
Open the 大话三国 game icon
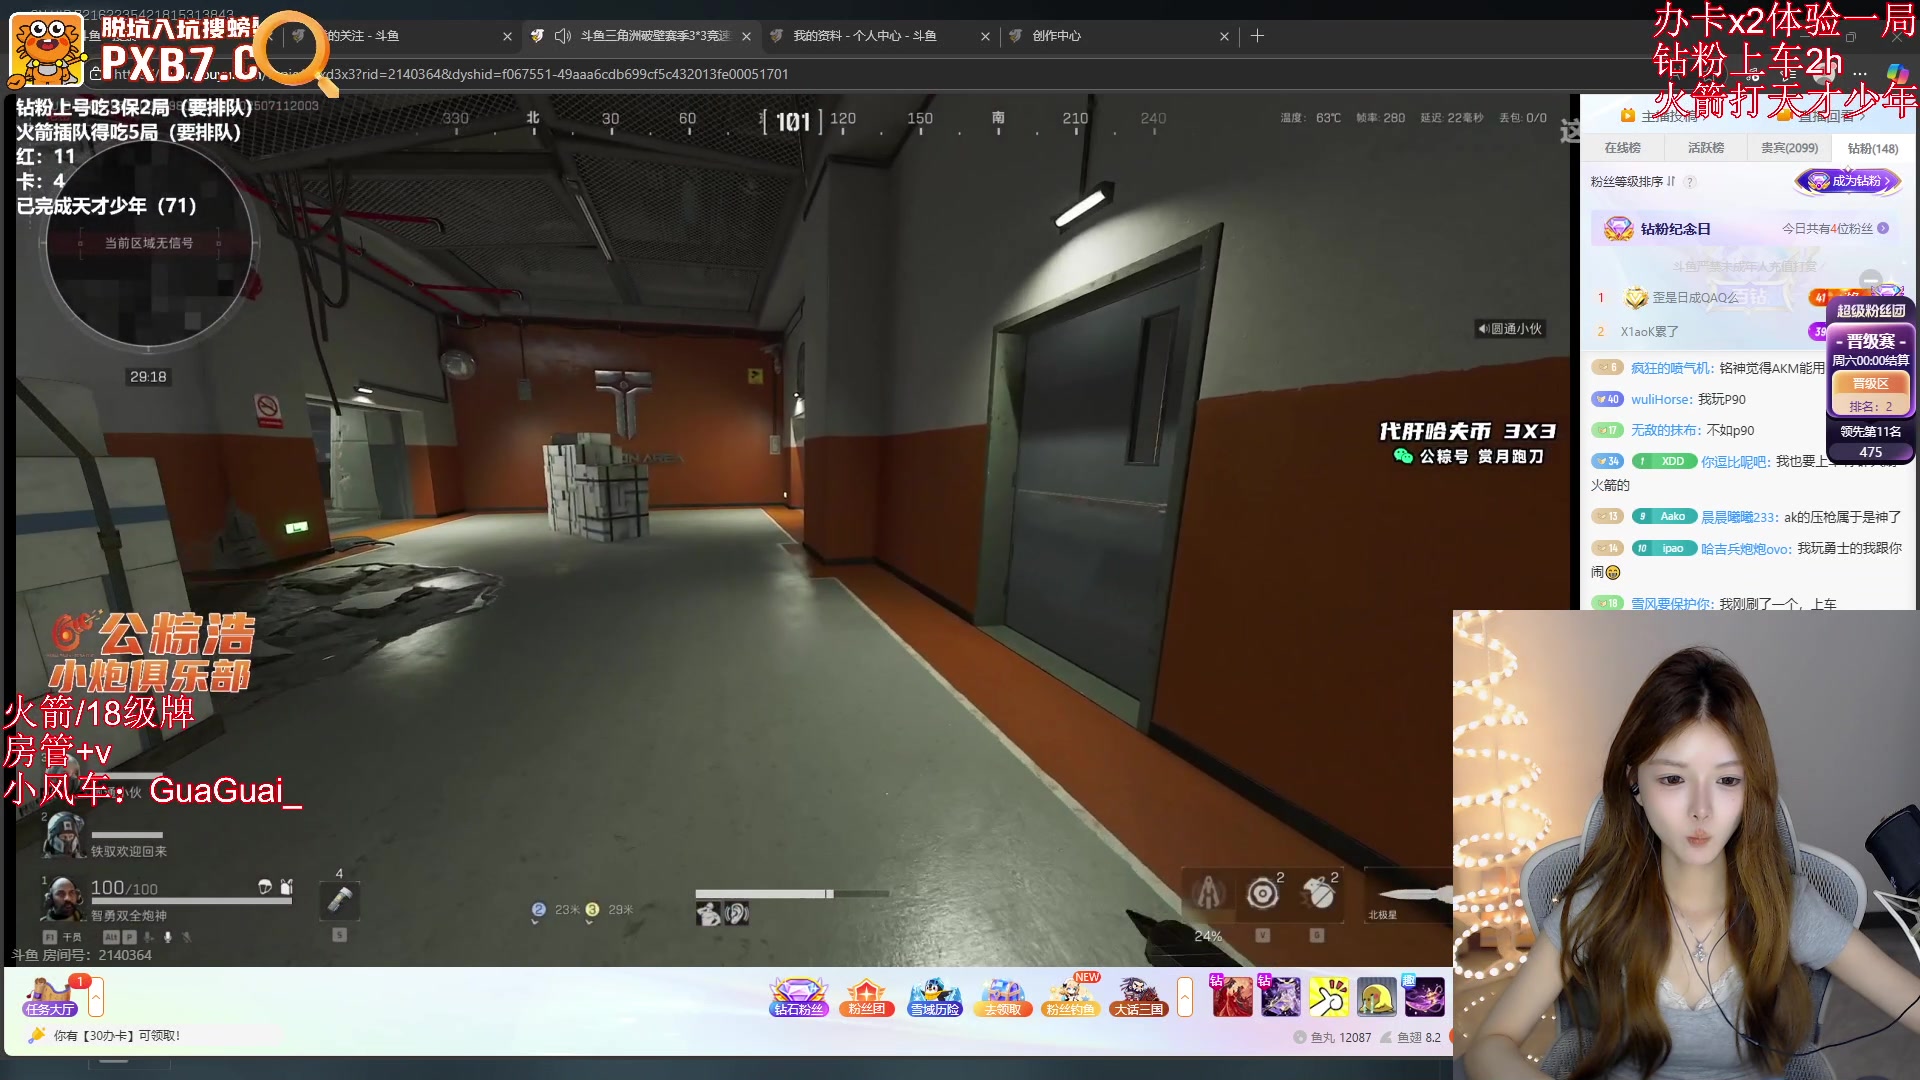pos(1138,996)
